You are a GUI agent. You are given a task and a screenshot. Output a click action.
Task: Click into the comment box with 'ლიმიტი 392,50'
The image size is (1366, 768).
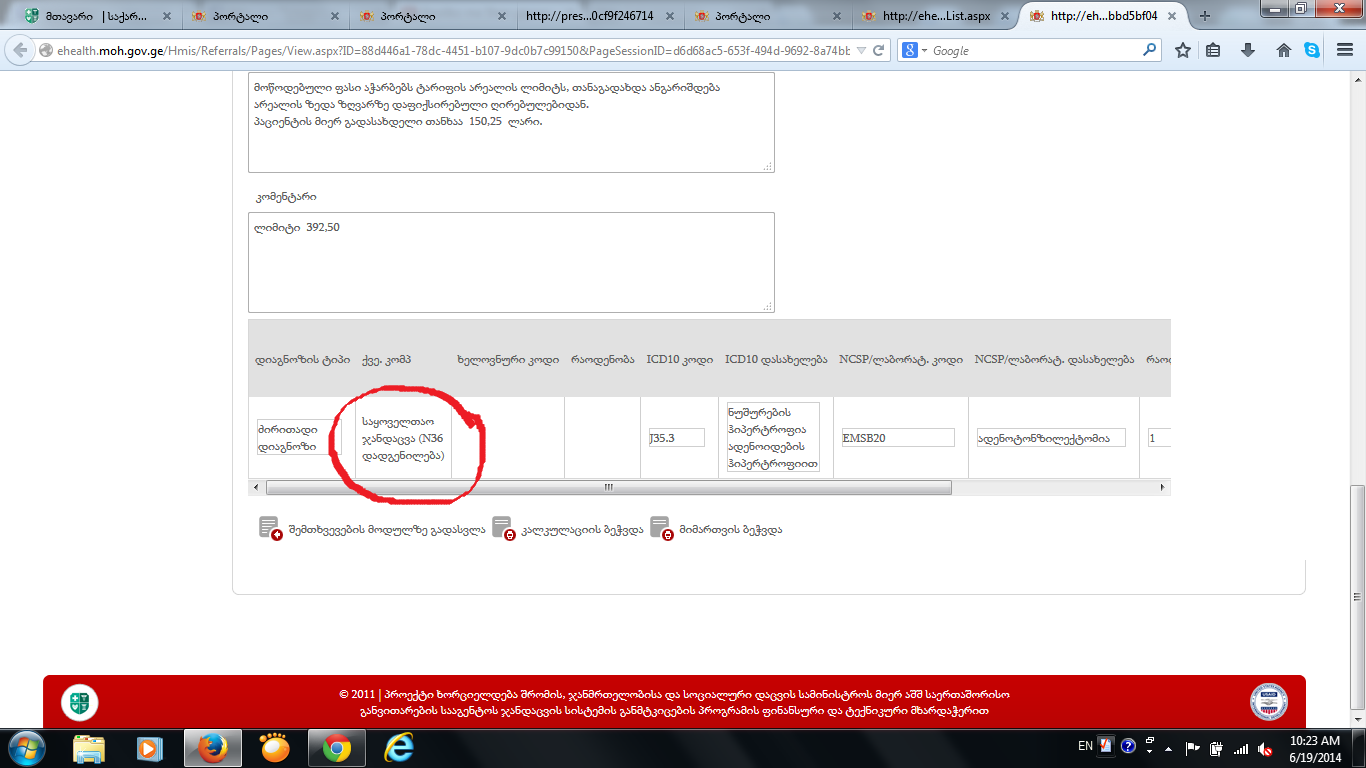coord(511,262)
